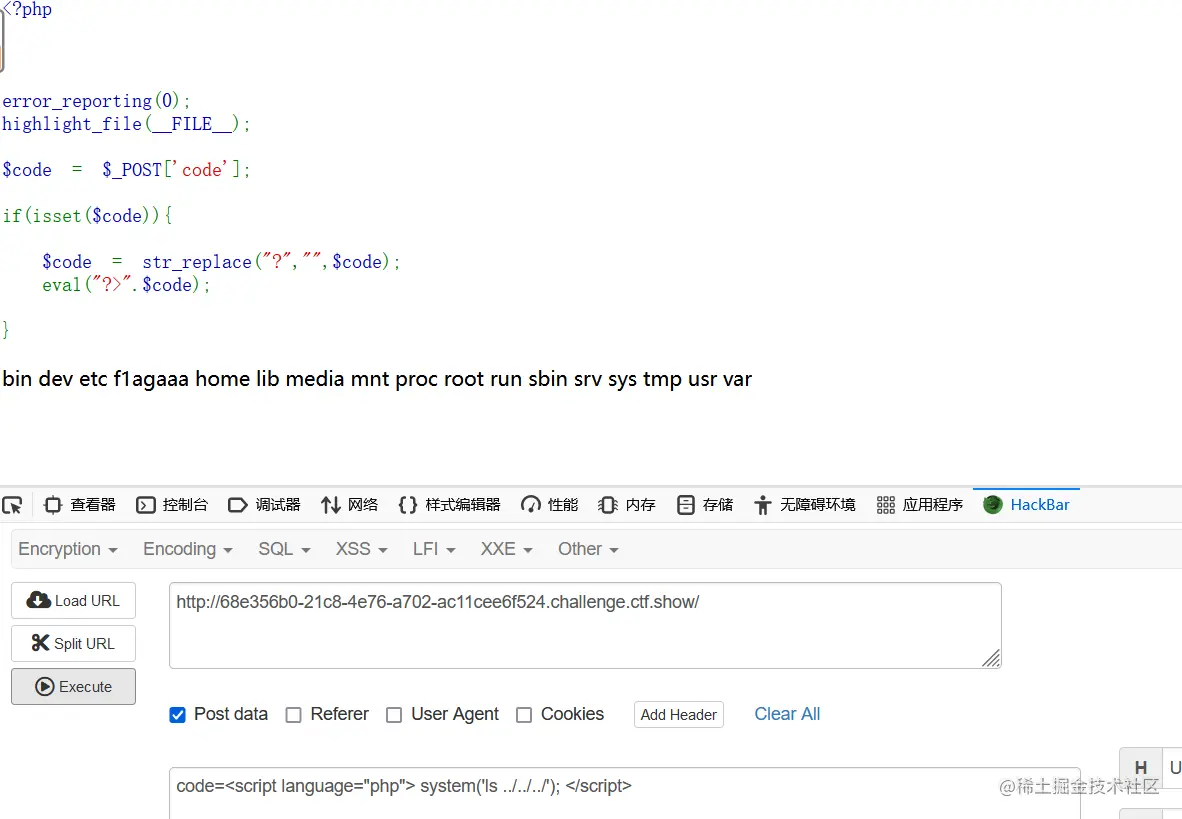Open the 样式编辑器 style editor tab
Viewport: 1182px width, 819px height.
point(449,505)
